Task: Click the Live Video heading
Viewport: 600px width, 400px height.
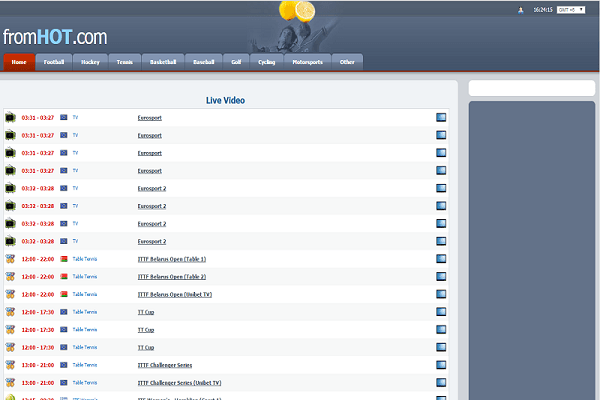Action: [x=225, y=100]
